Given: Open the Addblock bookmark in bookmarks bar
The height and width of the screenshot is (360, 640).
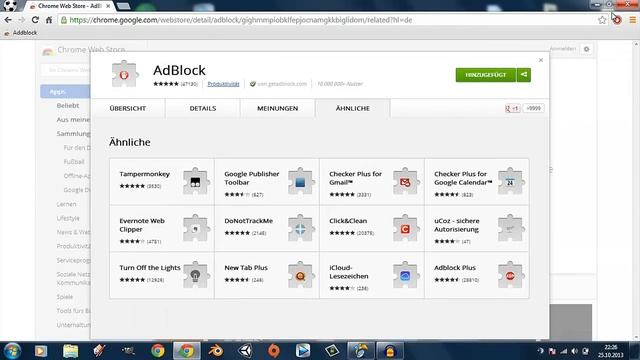Looking at the screenshot, I should (x=21, y=33).
